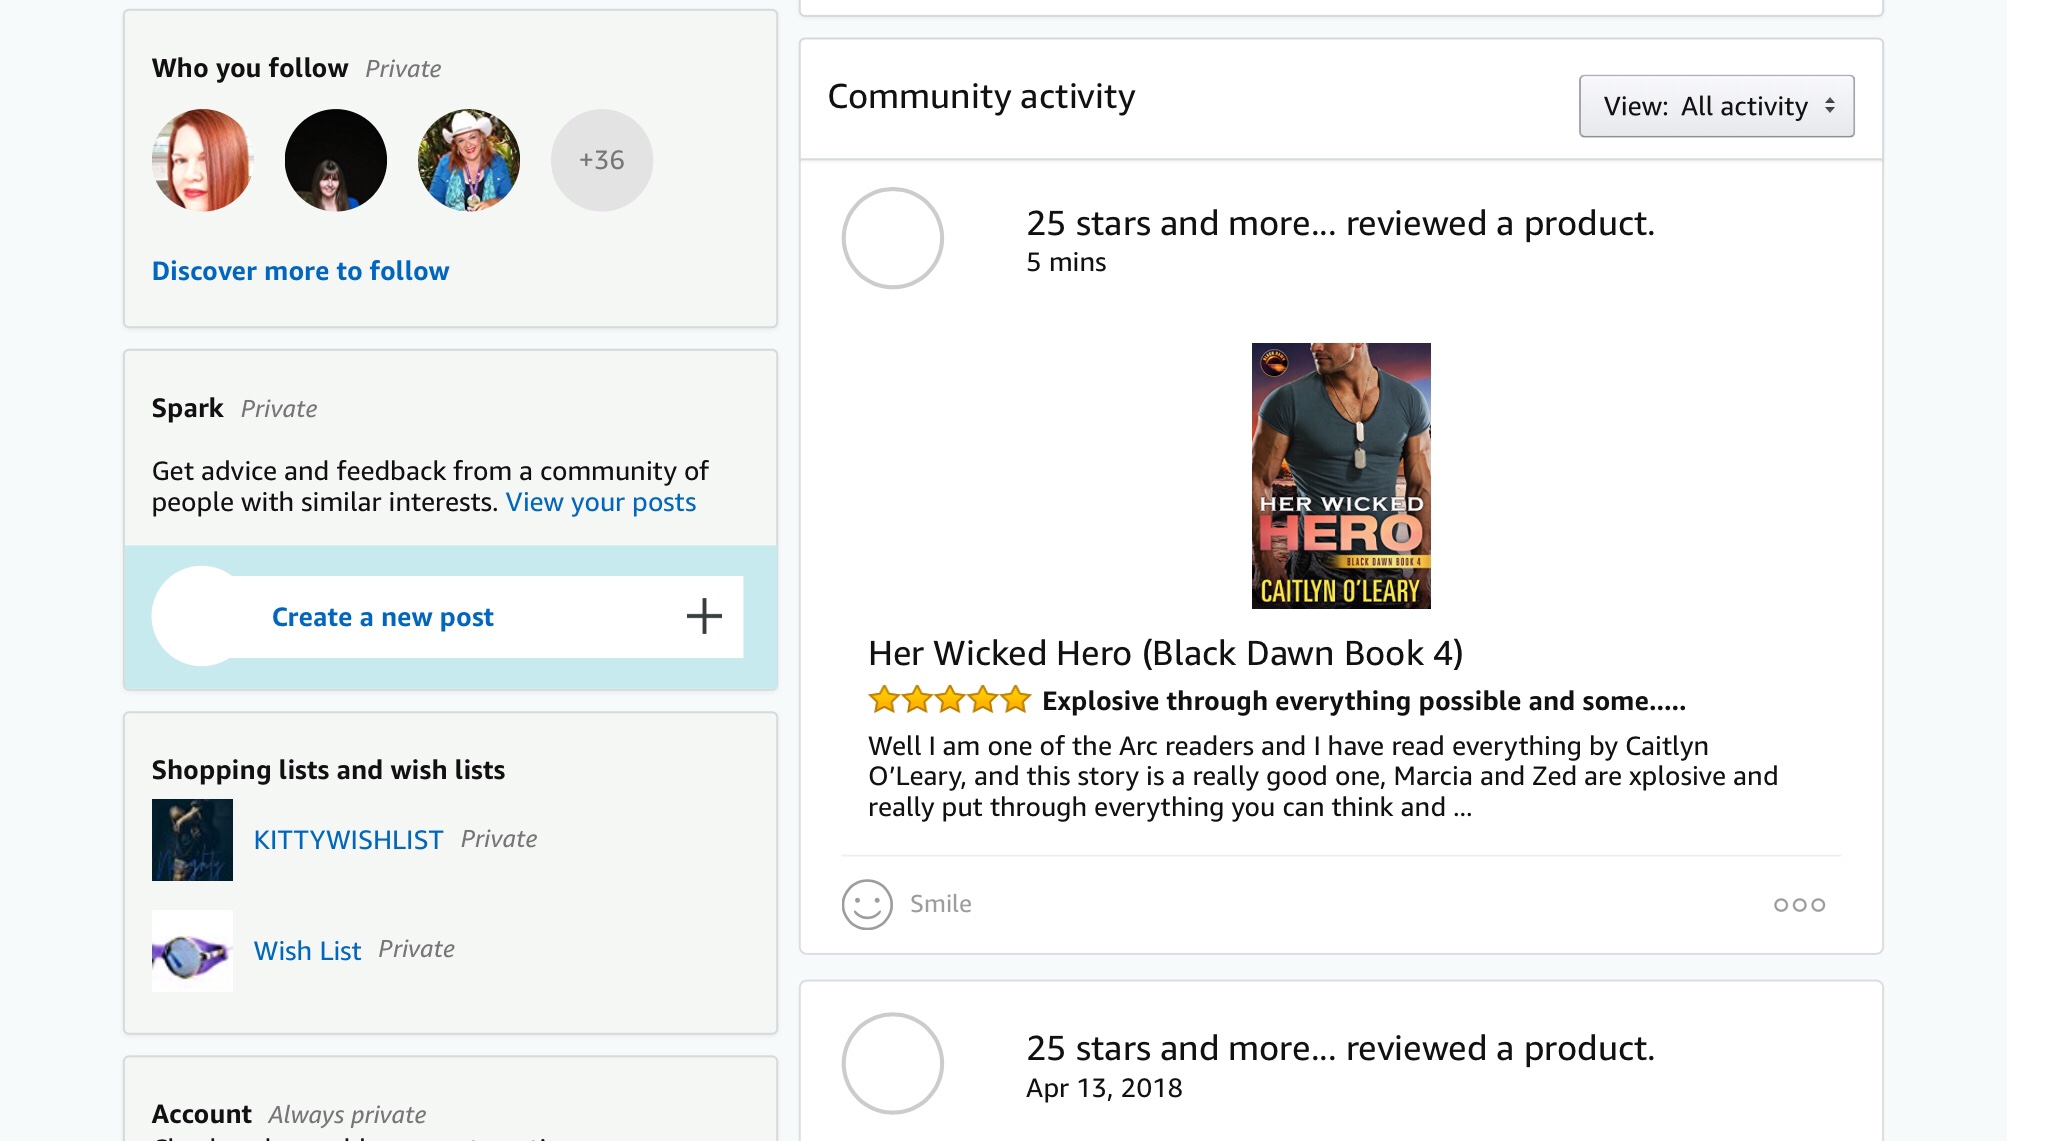This screenshot has height=1141, width=2048.
Task: Open the View: All activity dropdown
Action: coord(1716,106)
